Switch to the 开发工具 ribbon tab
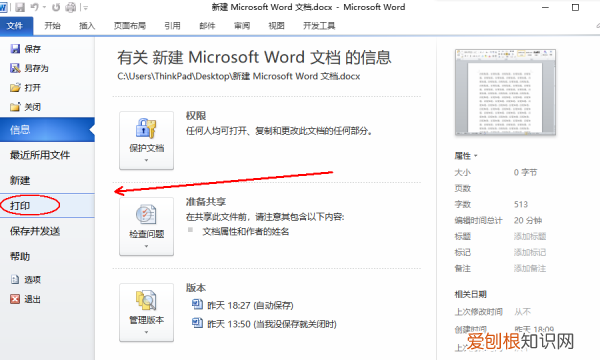 point(319,26)
